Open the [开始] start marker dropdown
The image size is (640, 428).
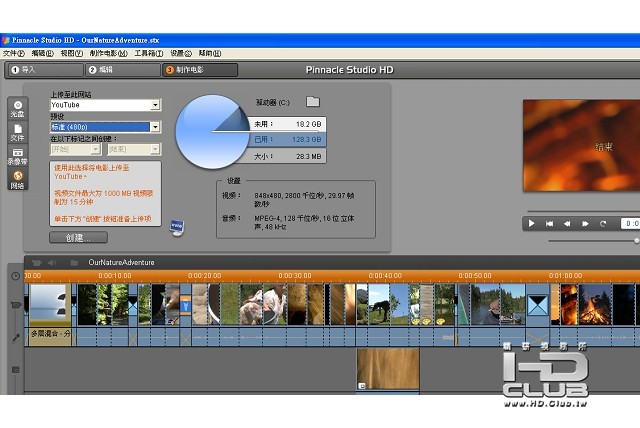pos(96,149)
